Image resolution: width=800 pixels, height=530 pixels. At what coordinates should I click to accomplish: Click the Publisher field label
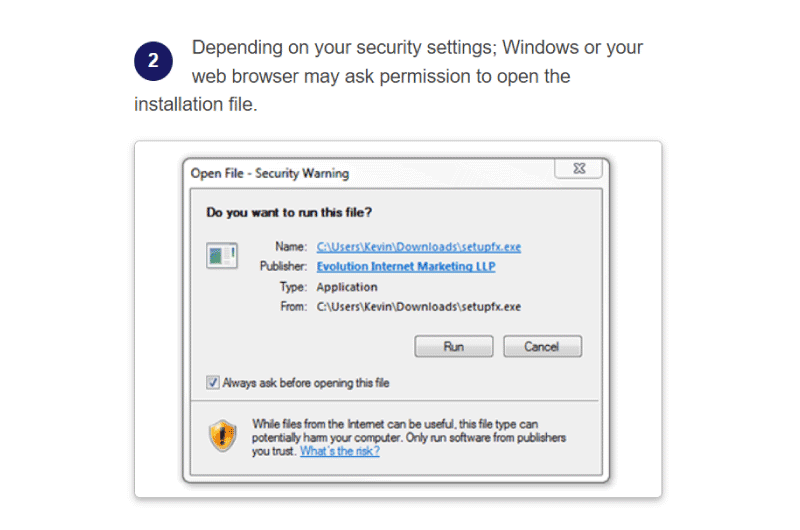coord(283,266)
